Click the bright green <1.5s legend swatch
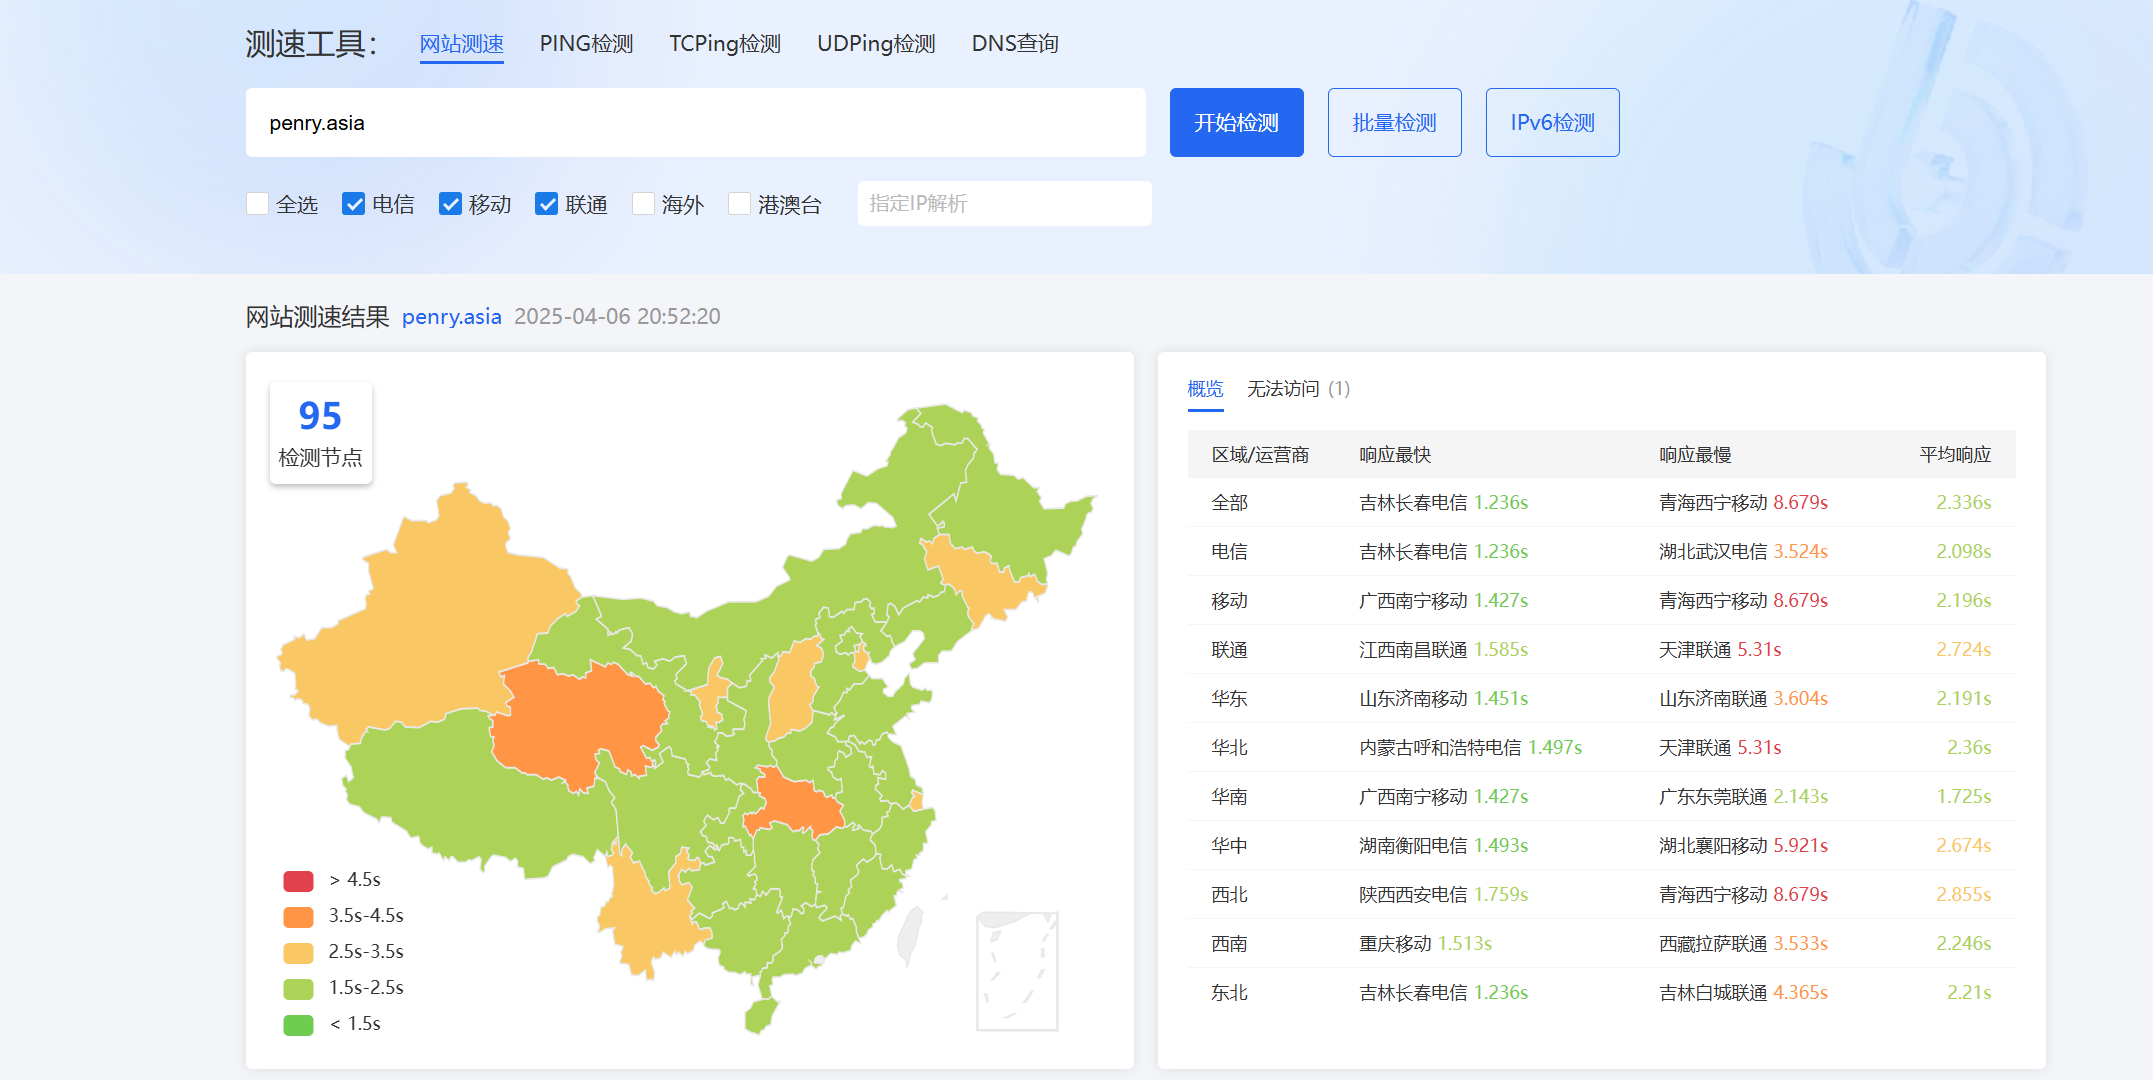Viewport: 2153px width, 1080px height. (x=298, y=1025)
